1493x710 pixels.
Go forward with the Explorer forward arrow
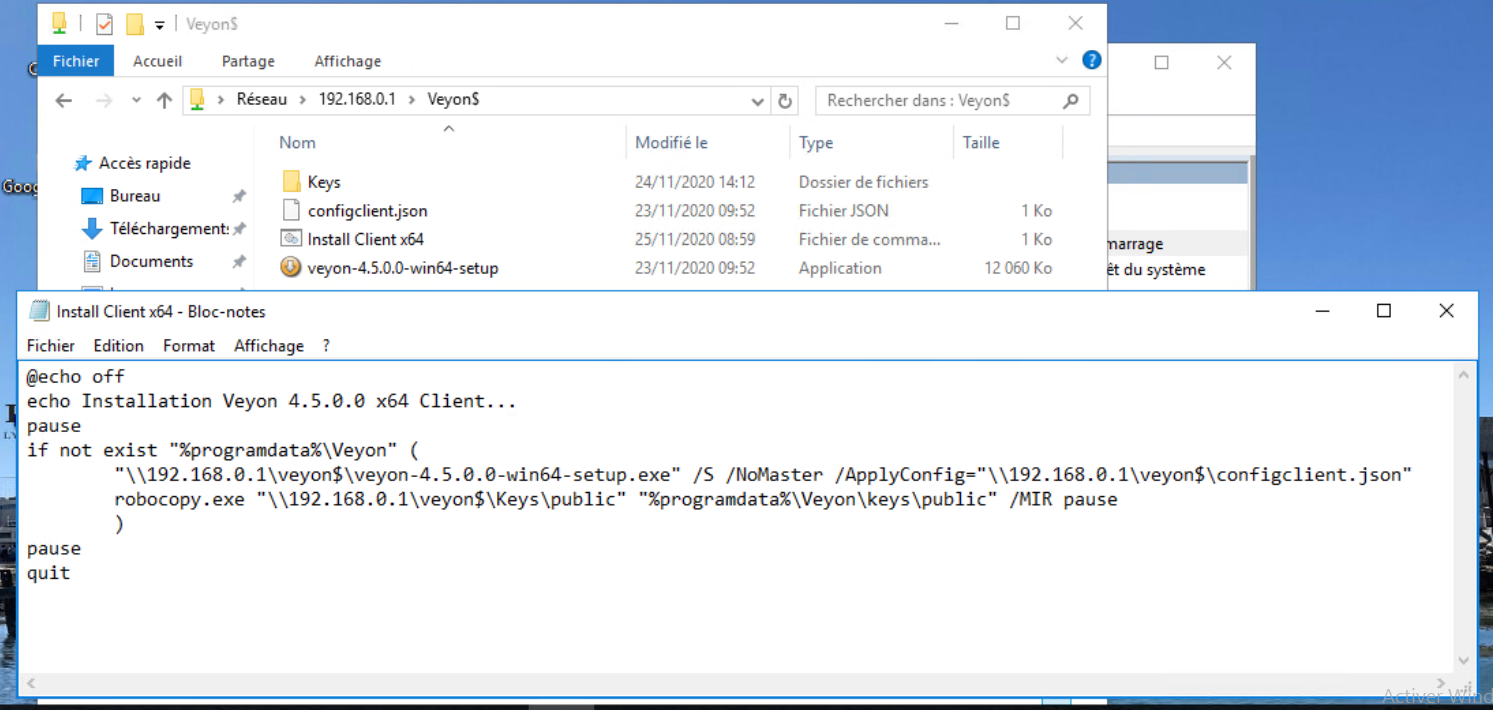coord(103,100)
